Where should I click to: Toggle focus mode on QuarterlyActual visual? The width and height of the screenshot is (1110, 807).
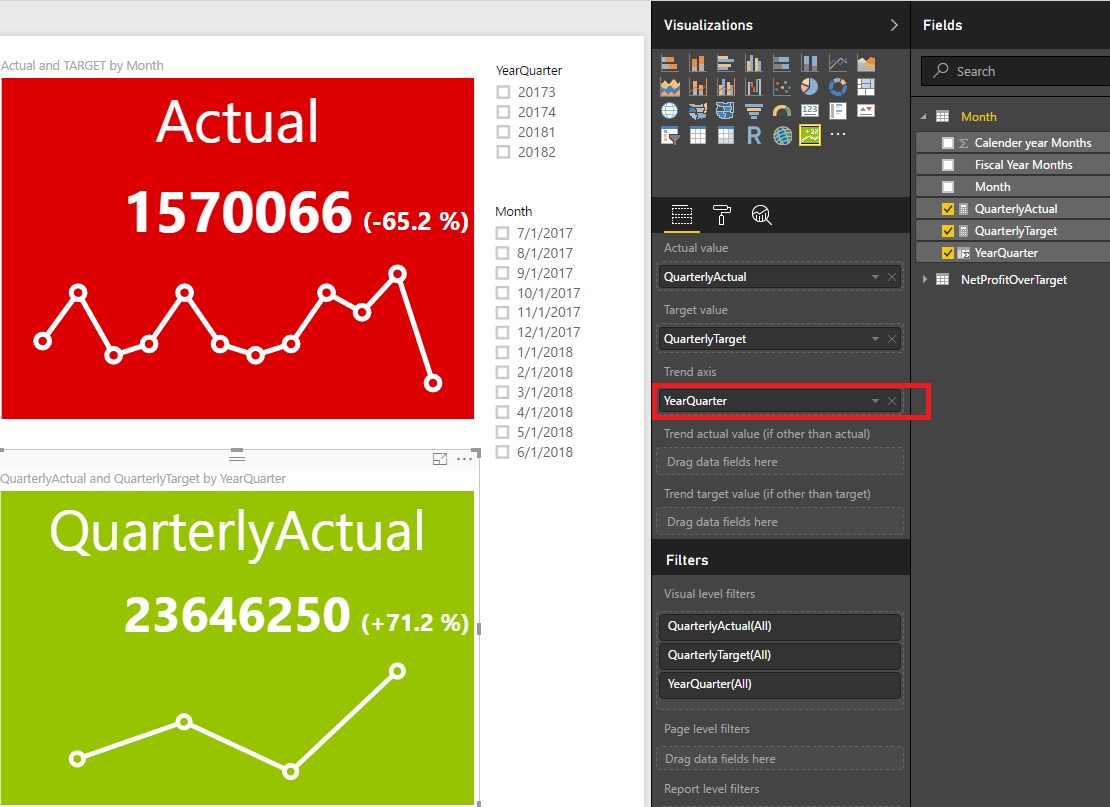tap(440, 459)
